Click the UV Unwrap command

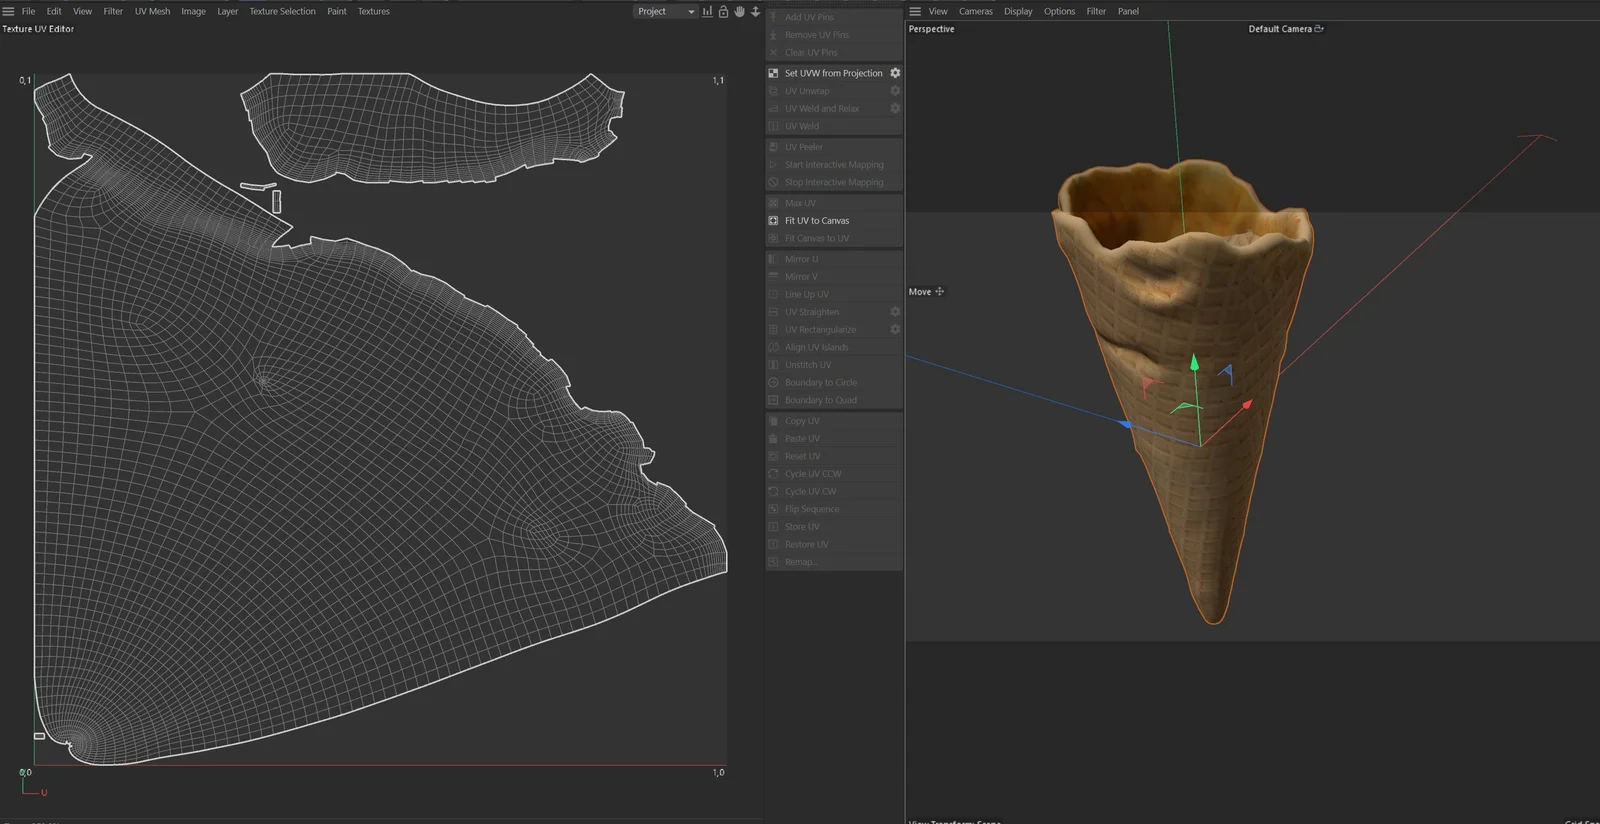[807, 91]
